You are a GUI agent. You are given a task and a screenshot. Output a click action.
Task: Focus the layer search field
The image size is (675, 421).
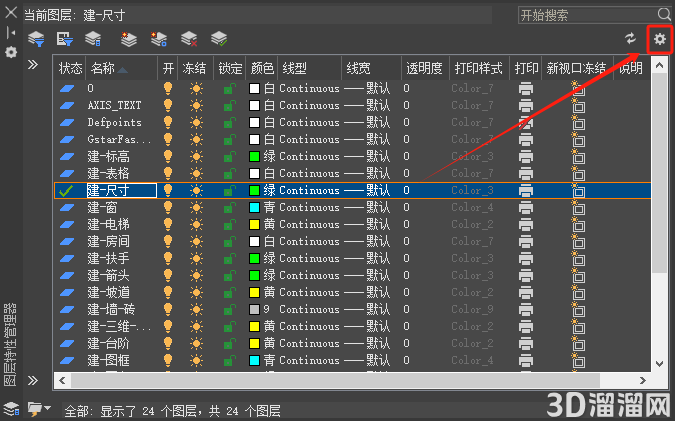(x=588, y=15)
